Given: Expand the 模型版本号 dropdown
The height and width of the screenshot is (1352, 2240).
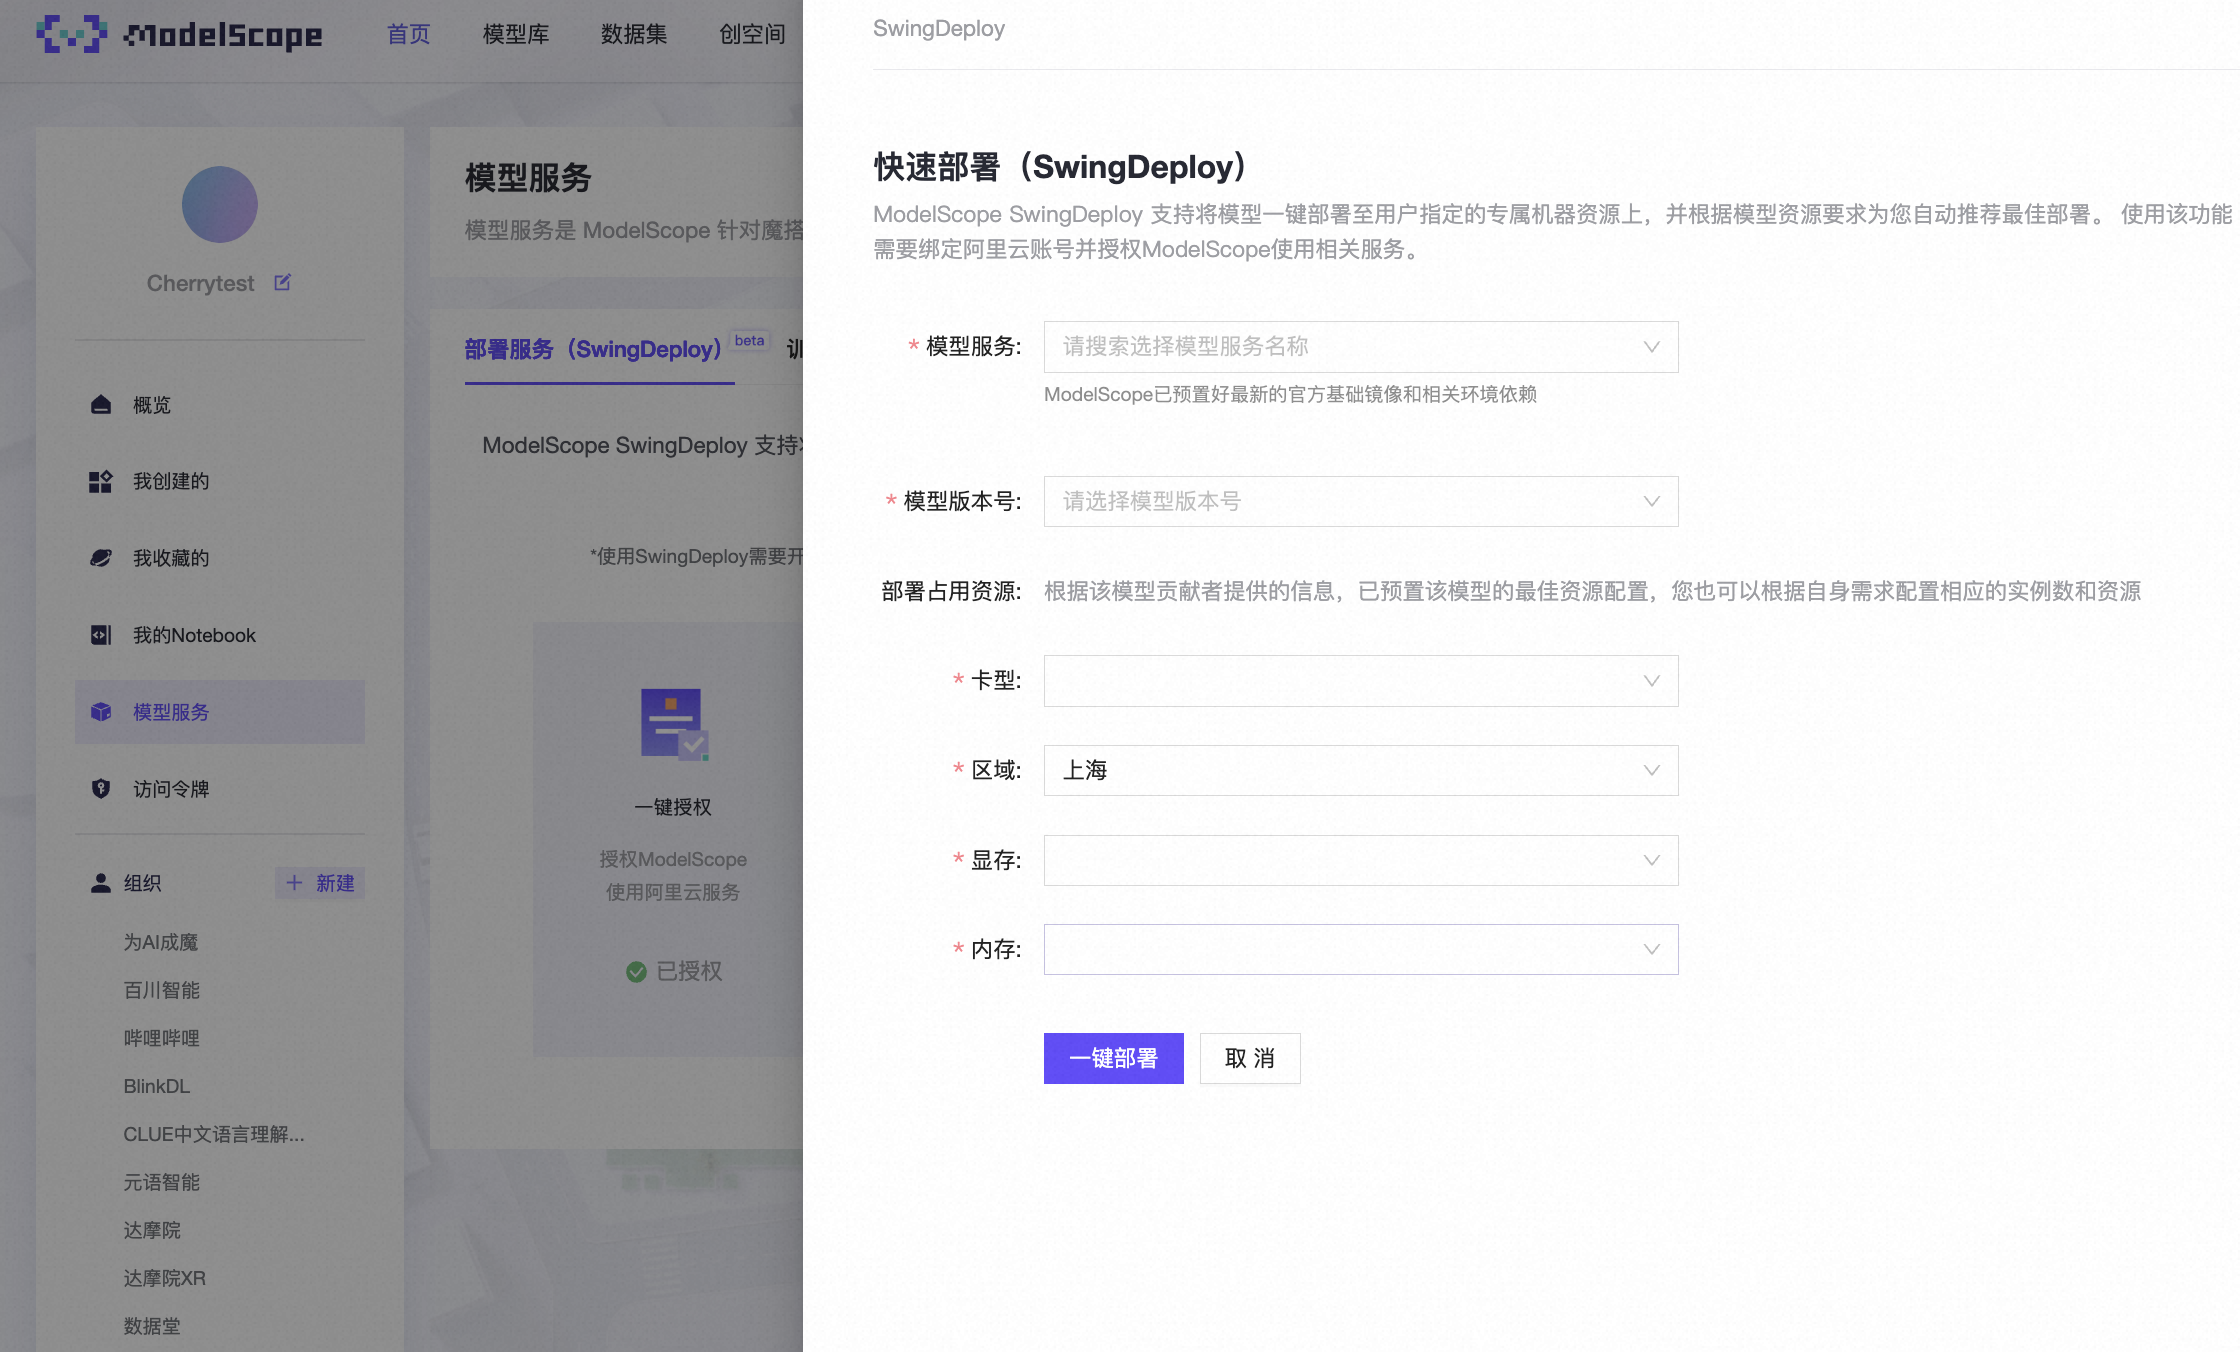Looking at the screenshot, I should coord(1360,501).
